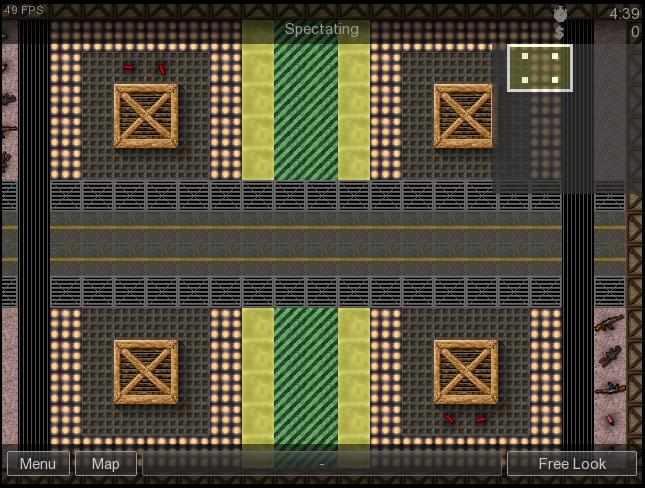Click the stopwatch round timer icon
This screenshot has height=488, width=645.
560,14
